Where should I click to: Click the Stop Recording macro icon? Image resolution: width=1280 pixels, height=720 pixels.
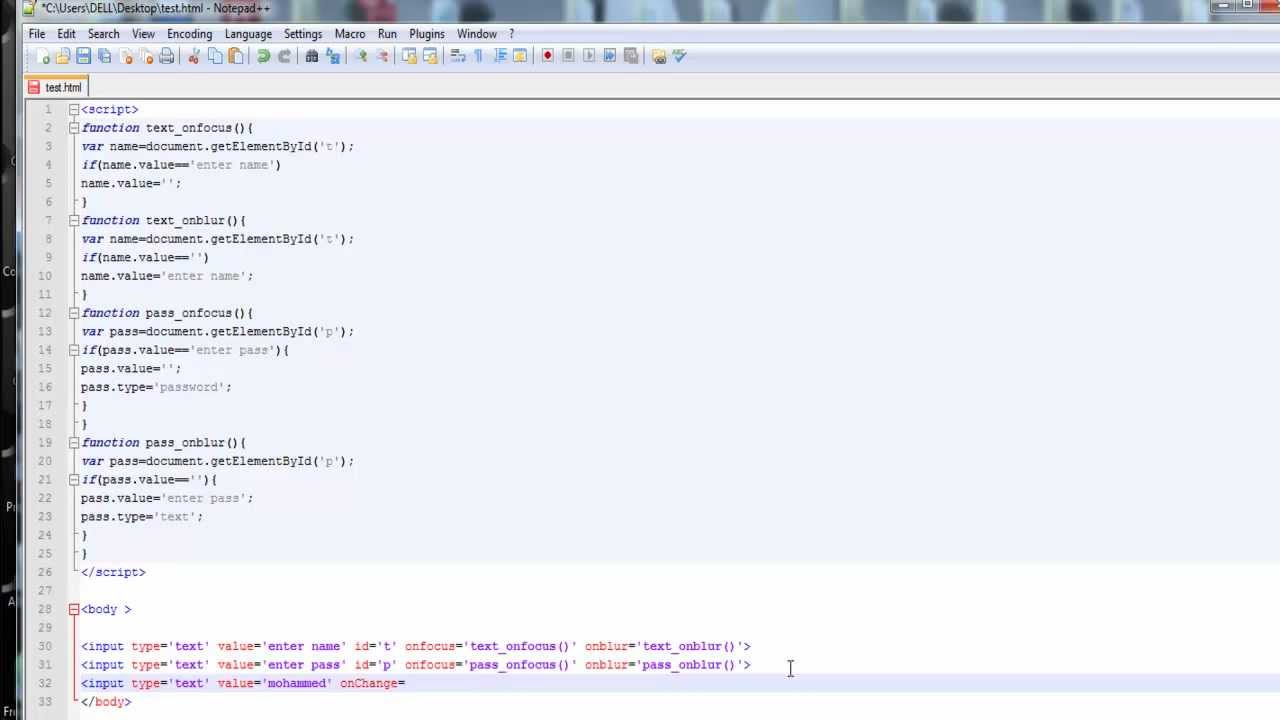click(x=568, y=56)
